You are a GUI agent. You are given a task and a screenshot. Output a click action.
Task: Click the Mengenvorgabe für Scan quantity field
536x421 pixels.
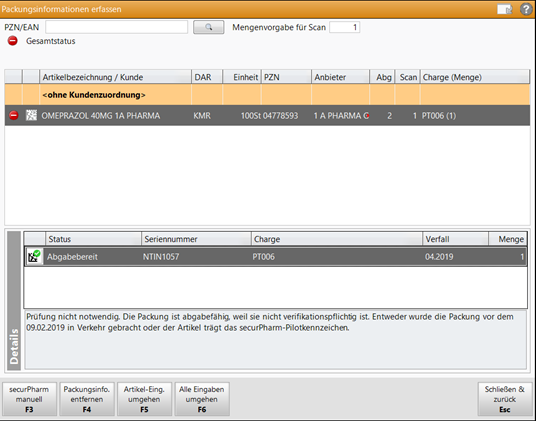click(345, 27)
